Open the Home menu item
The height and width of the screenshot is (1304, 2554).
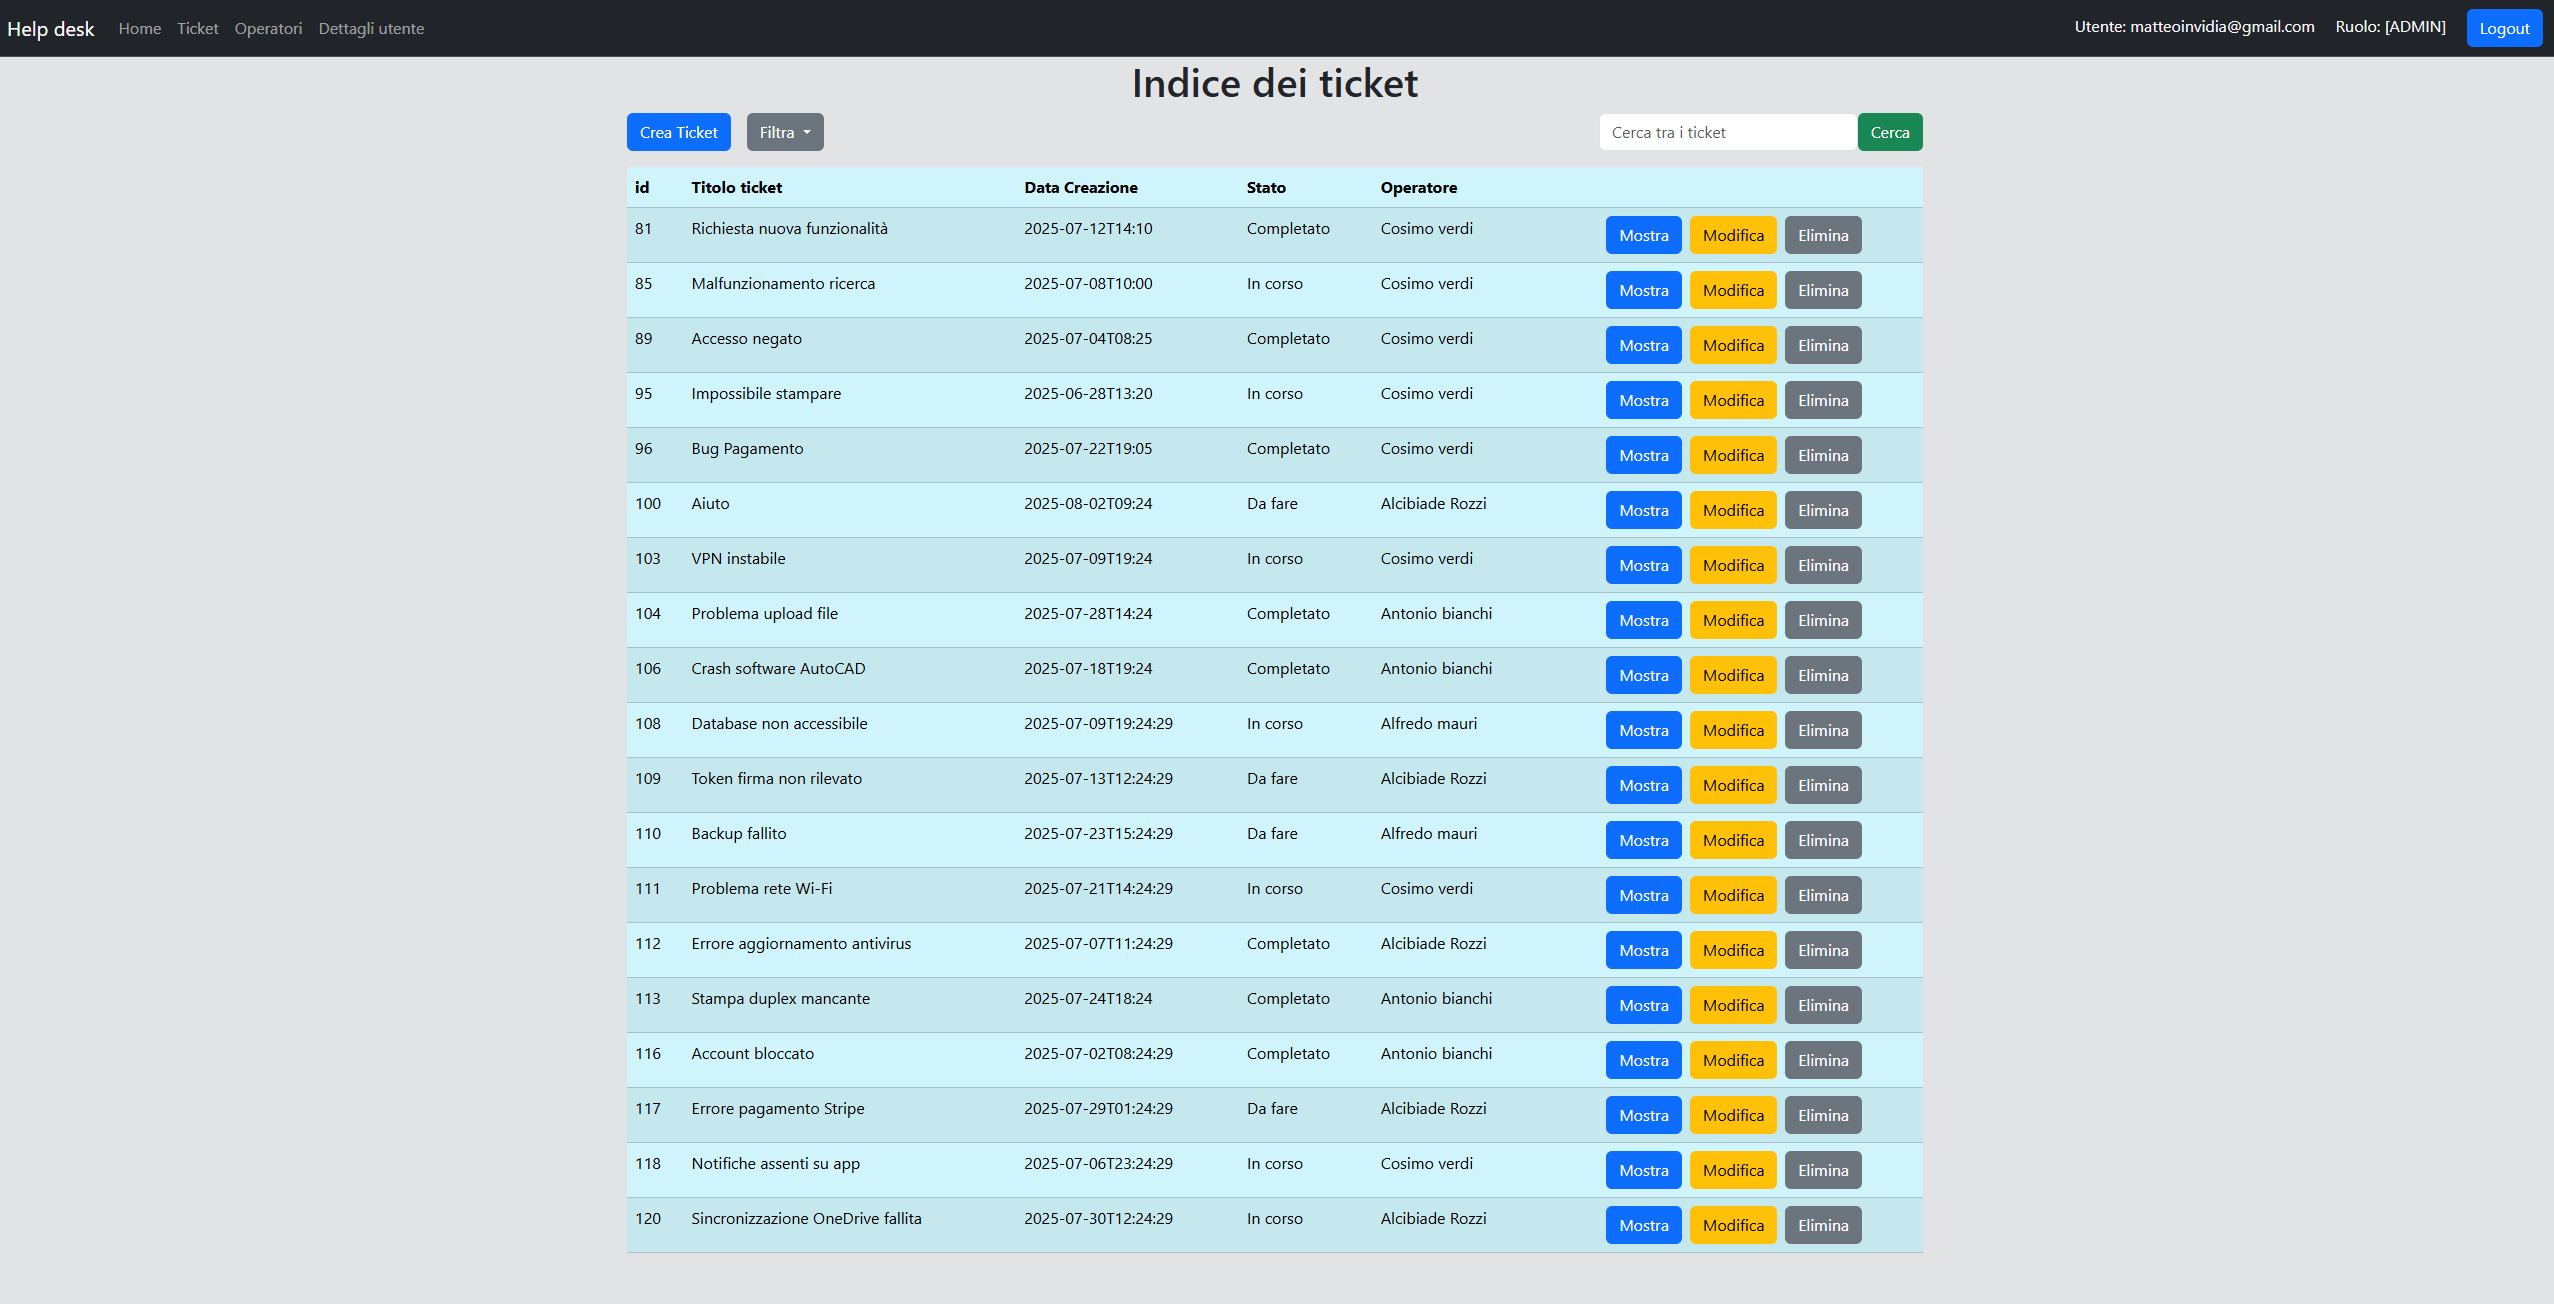[139, 28]
